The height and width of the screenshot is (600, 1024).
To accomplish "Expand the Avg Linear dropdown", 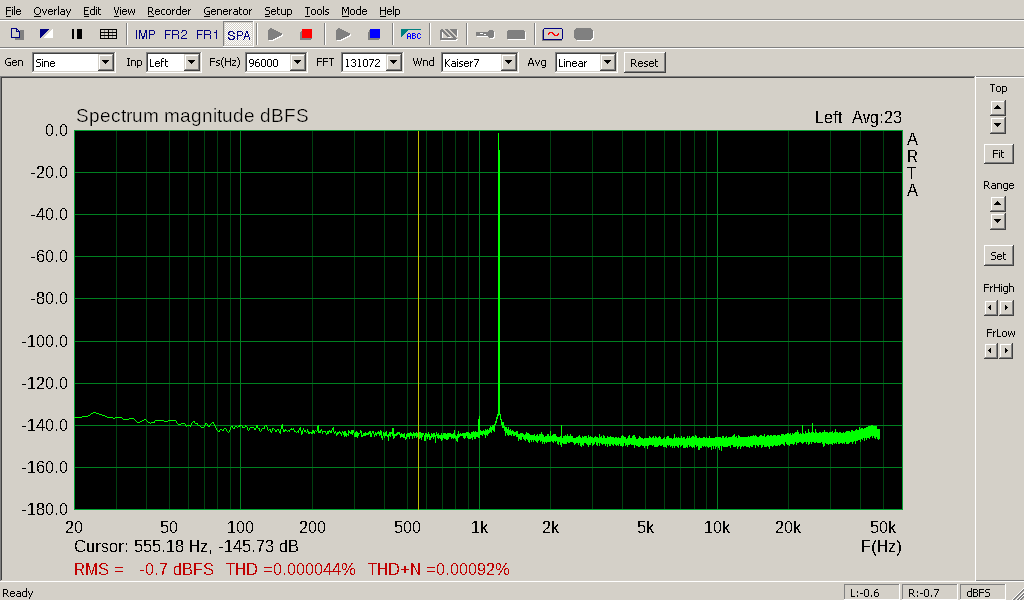I will 608,63.
